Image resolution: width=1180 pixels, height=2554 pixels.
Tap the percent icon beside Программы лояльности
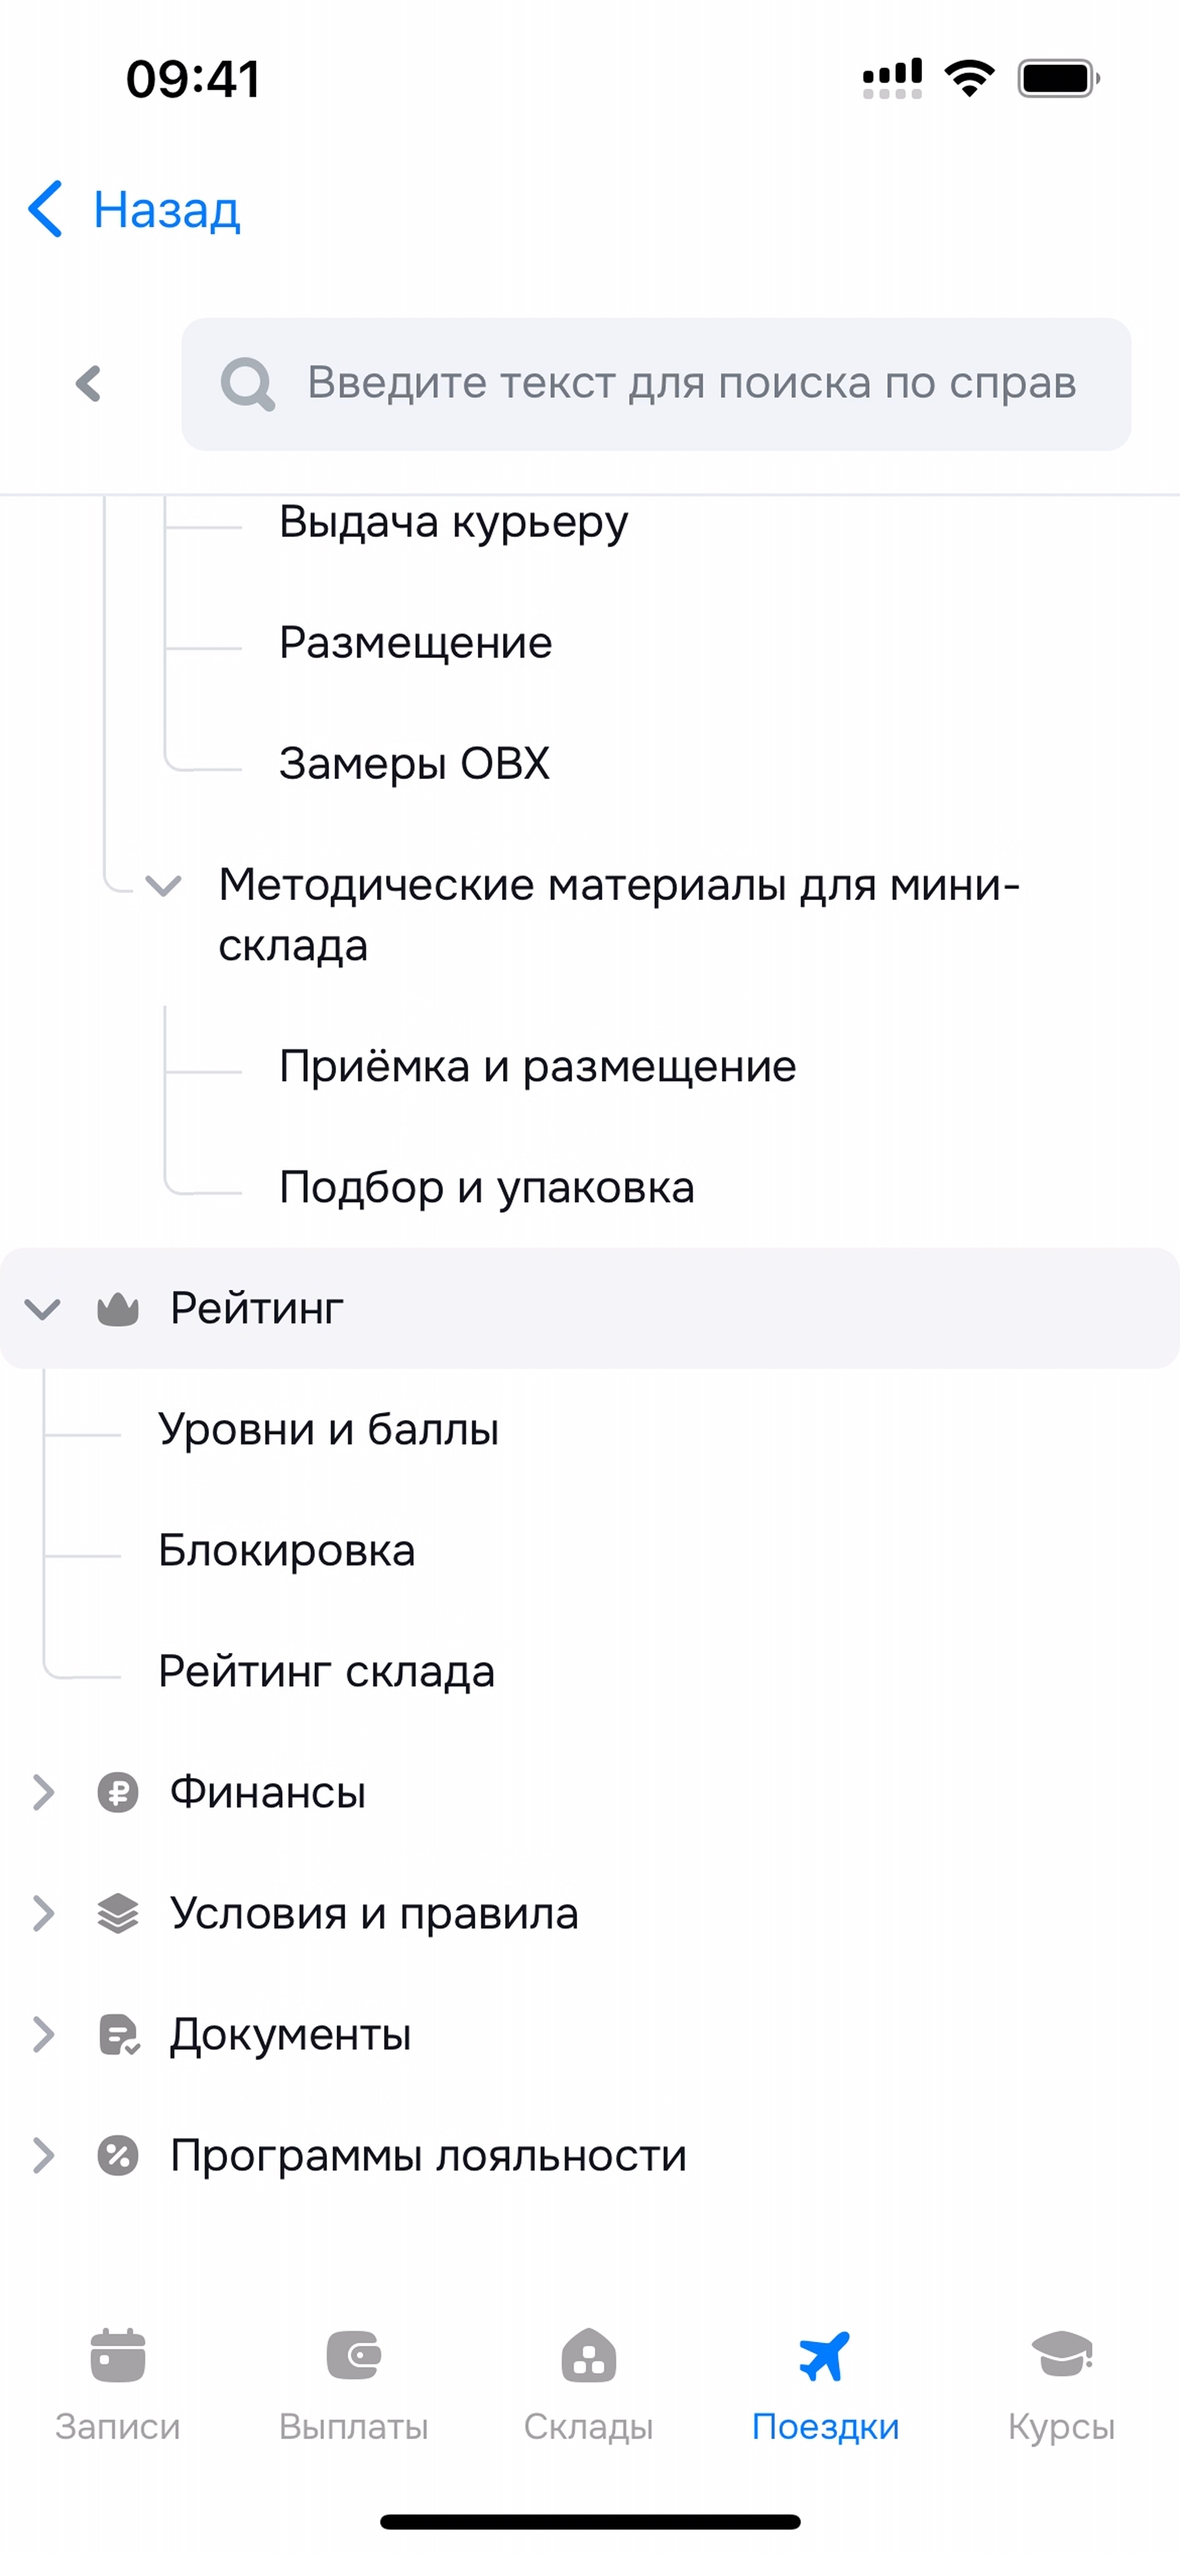(117, 2155)
